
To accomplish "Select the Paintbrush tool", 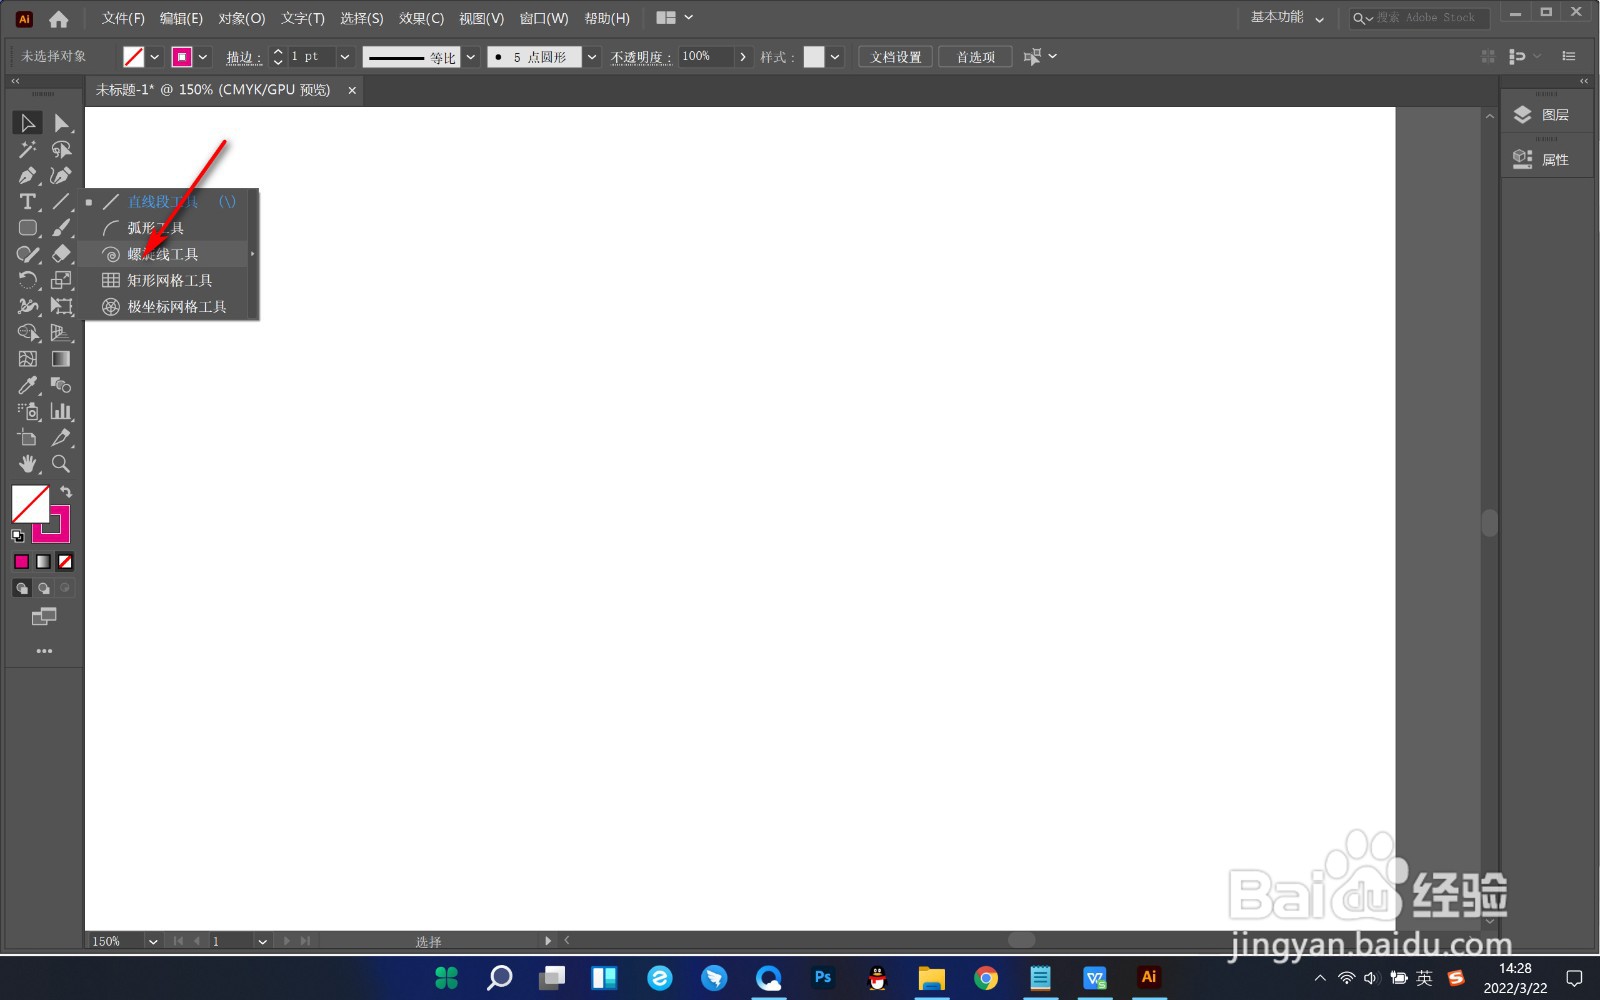I will click(x=61, y=228).
